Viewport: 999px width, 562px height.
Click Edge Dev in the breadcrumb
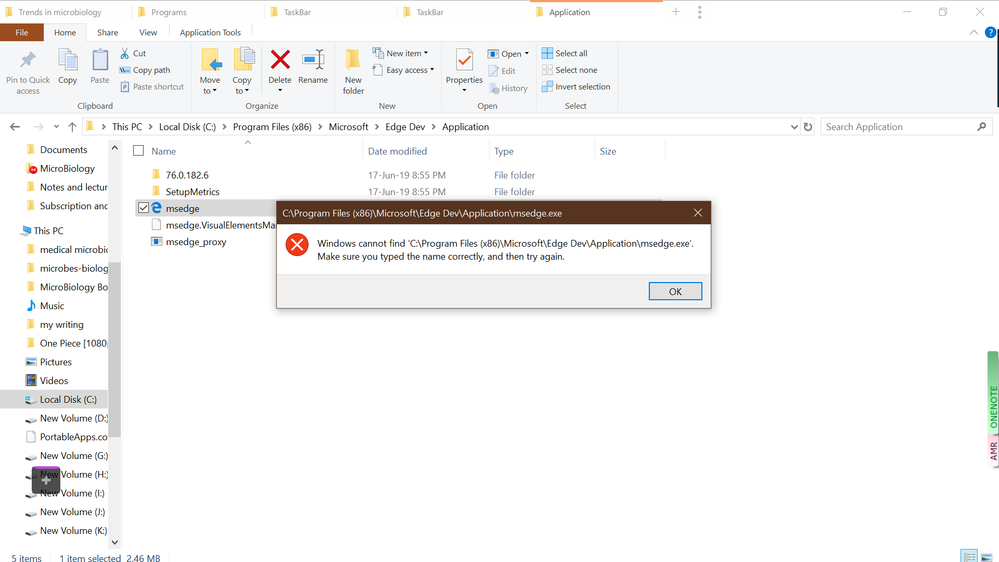pos(405,127)
